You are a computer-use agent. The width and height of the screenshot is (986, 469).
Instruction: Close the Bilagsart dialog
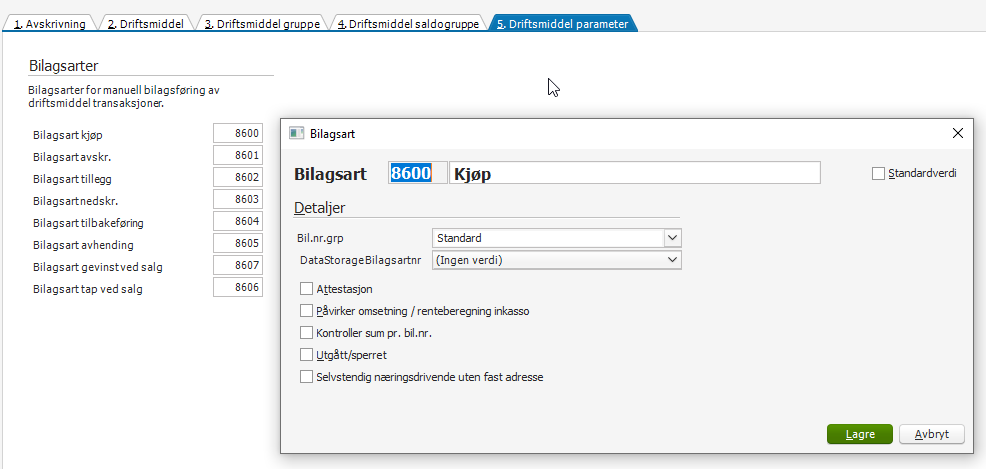click(957, 133)
